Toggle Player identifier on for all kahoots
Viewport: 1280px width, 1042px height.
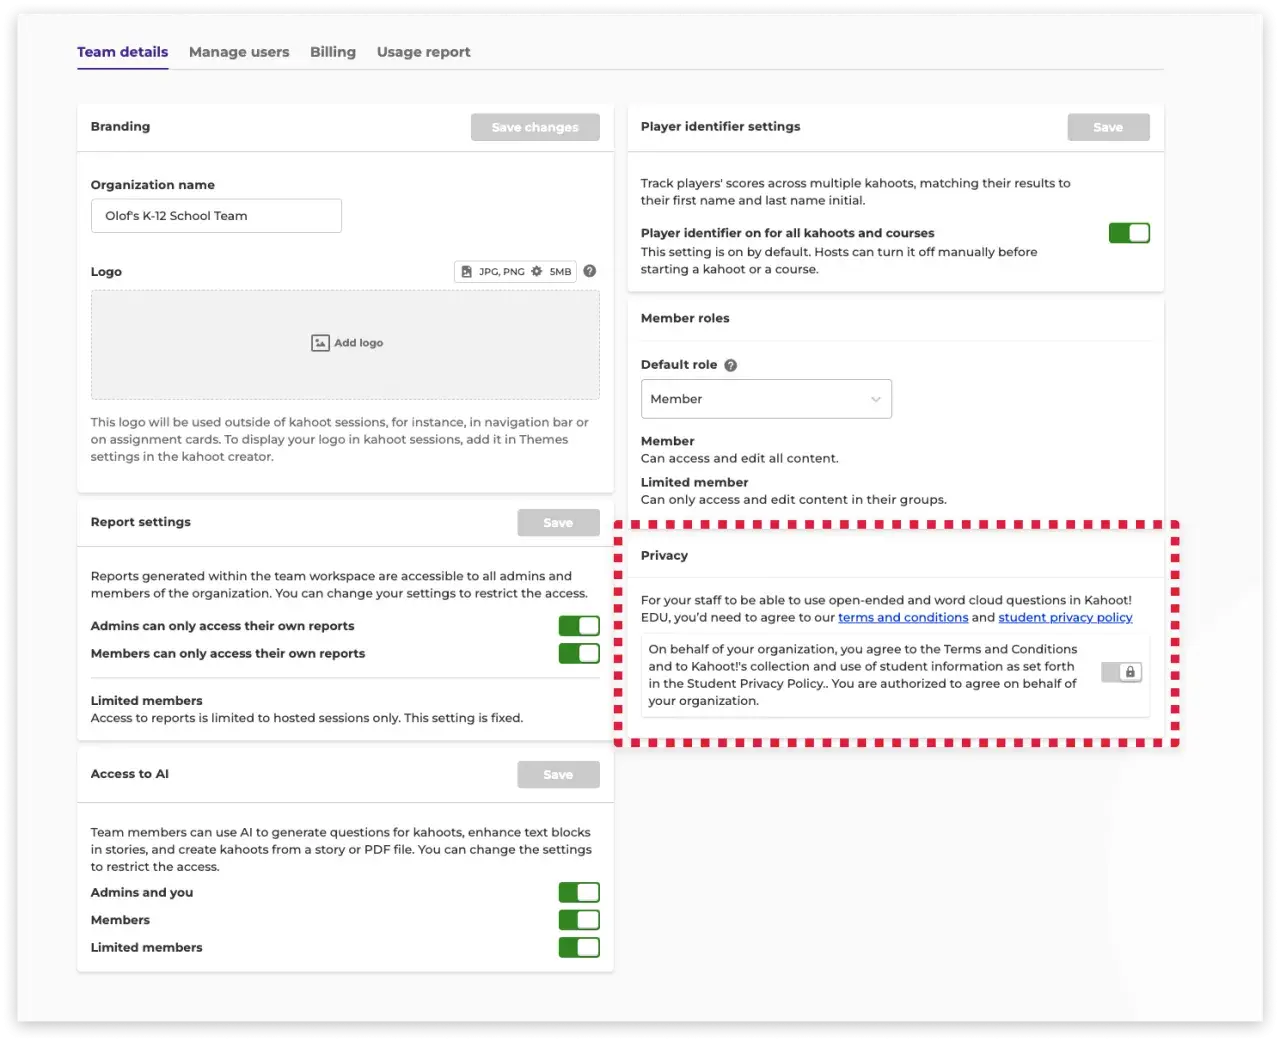pos(1129,233)
